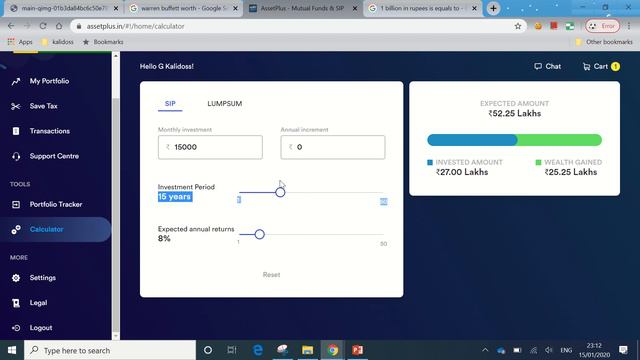Click the Error profile button

[602, 26]
